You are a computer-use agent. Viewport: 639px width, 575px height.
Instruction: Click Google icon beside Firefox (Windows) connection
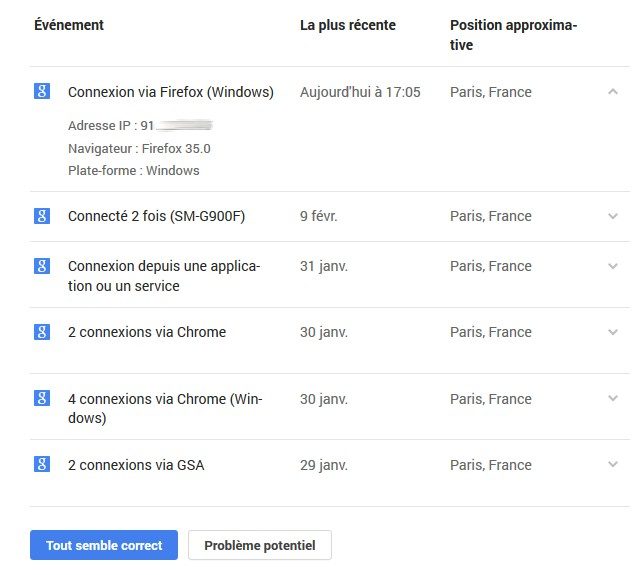42,90
